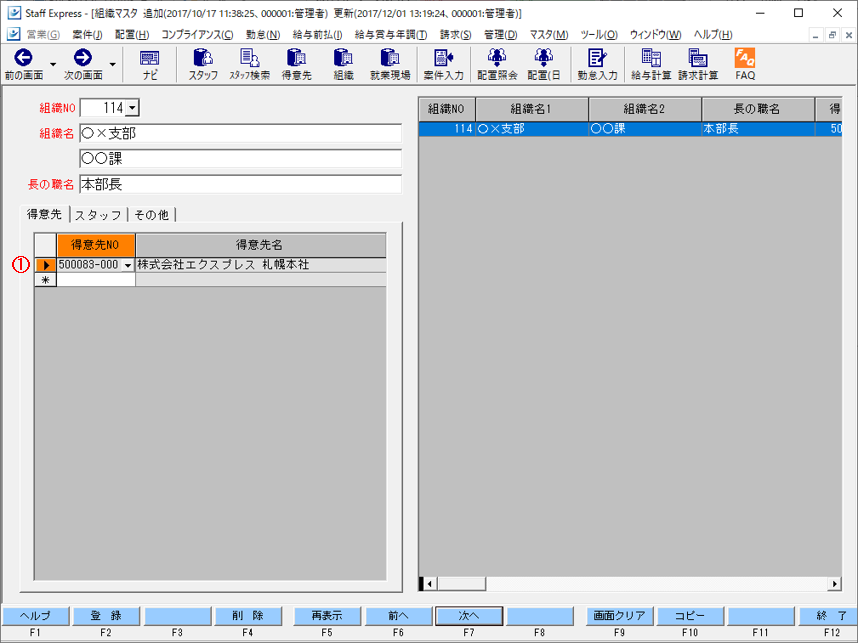
Task: Open the スタッフ master icon
Action: coord(203,64)
